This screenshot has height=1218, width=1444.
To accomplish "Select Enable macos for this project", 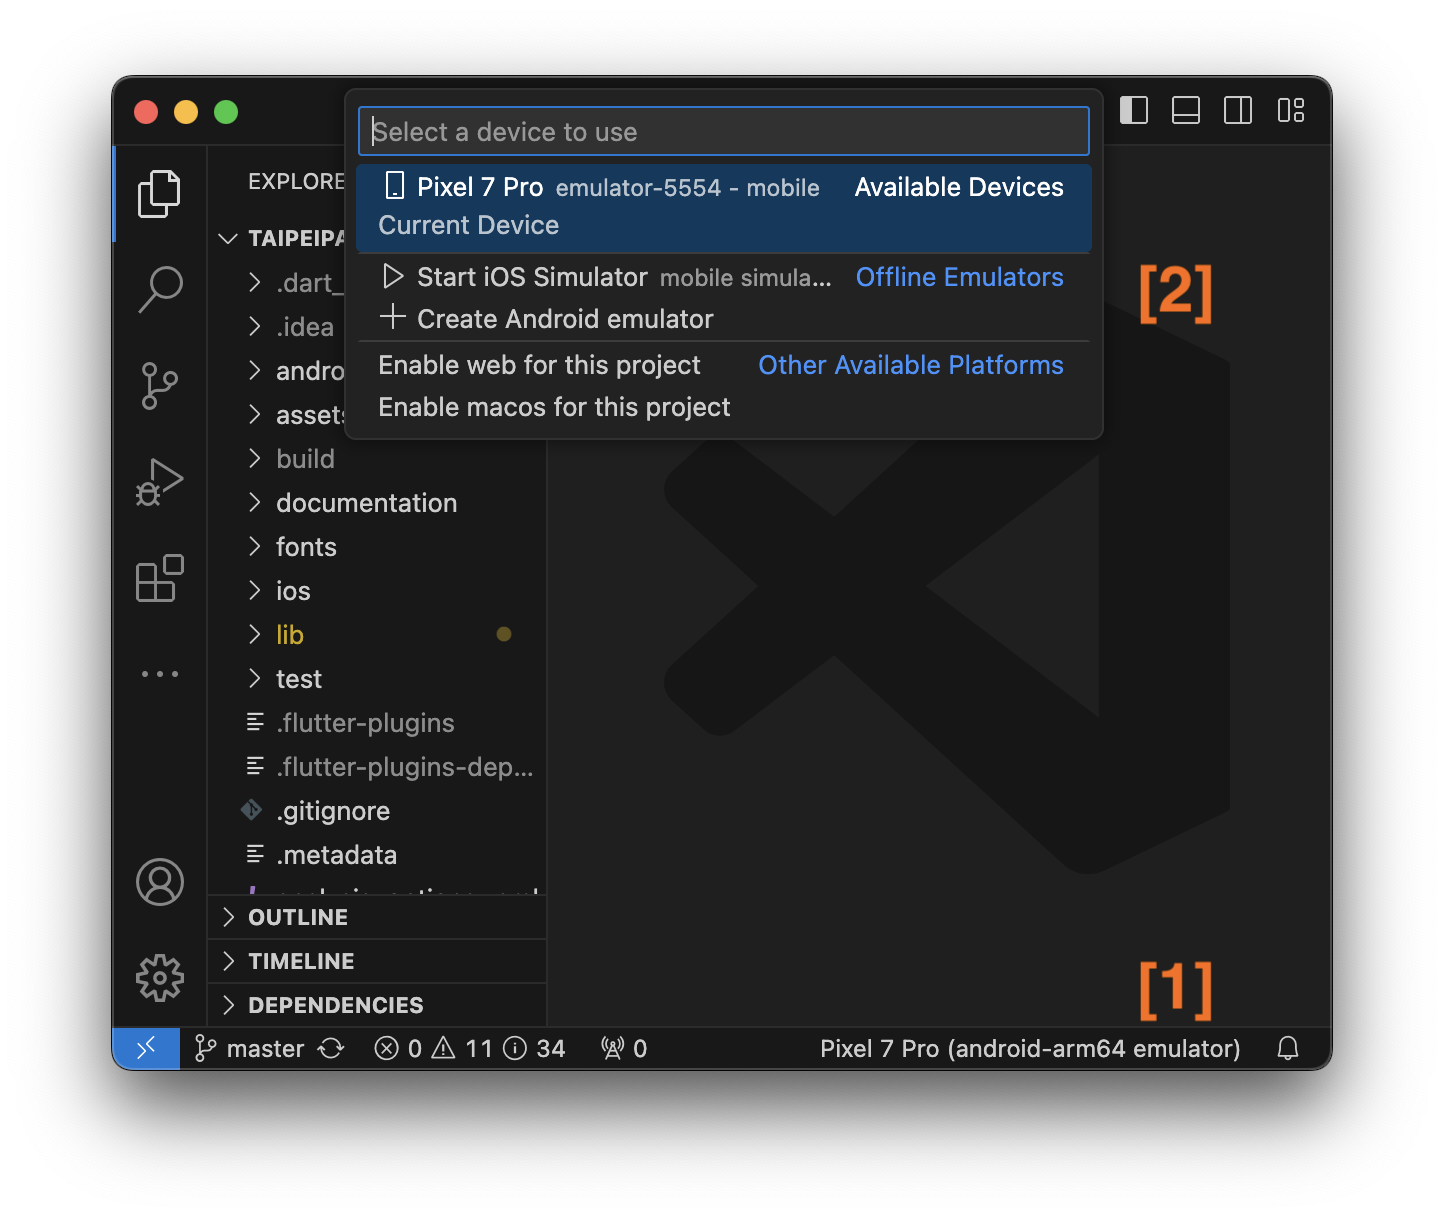I will tap(724, 407).
